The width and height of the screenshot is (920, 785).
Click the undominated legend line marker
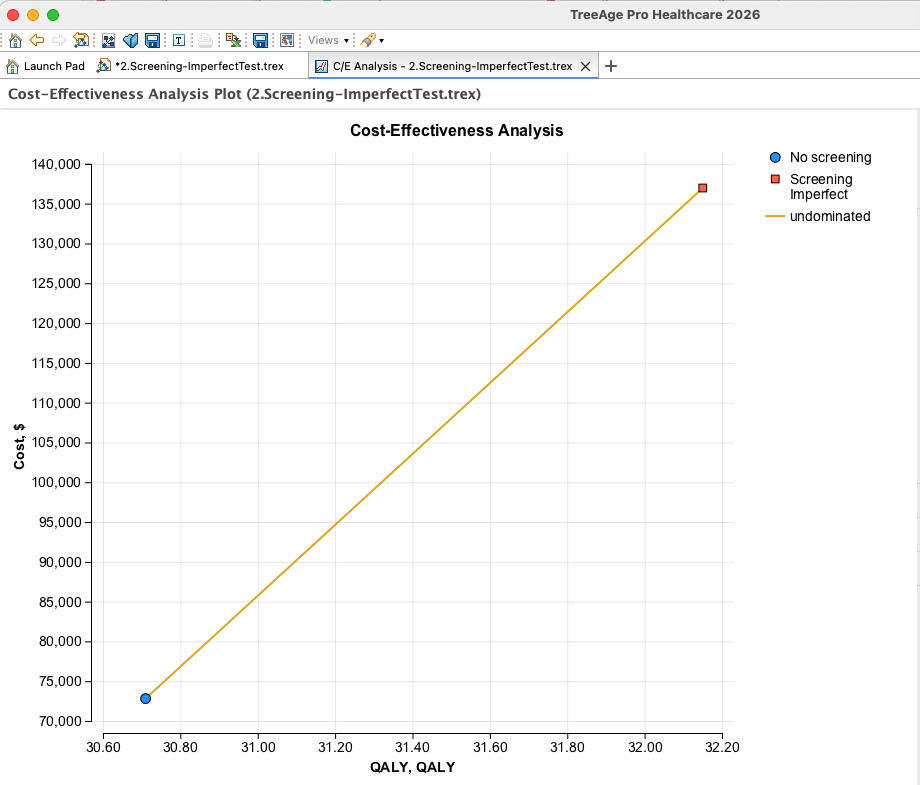775,216
